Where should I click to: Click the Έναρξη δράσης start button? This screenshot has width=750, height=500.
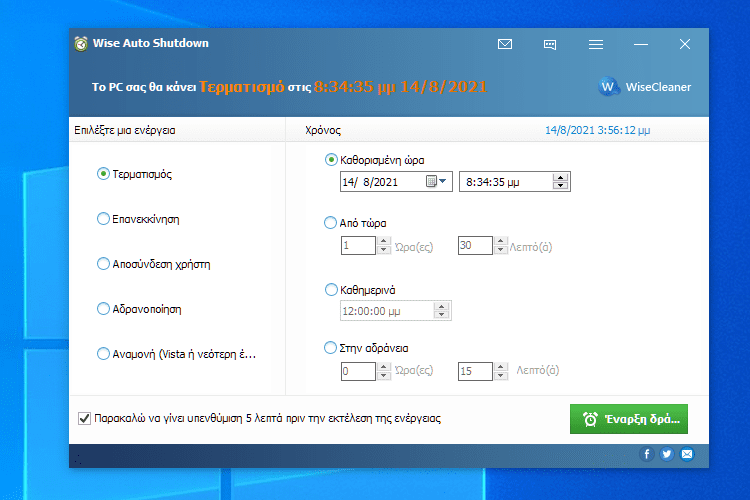coord(629,419)
